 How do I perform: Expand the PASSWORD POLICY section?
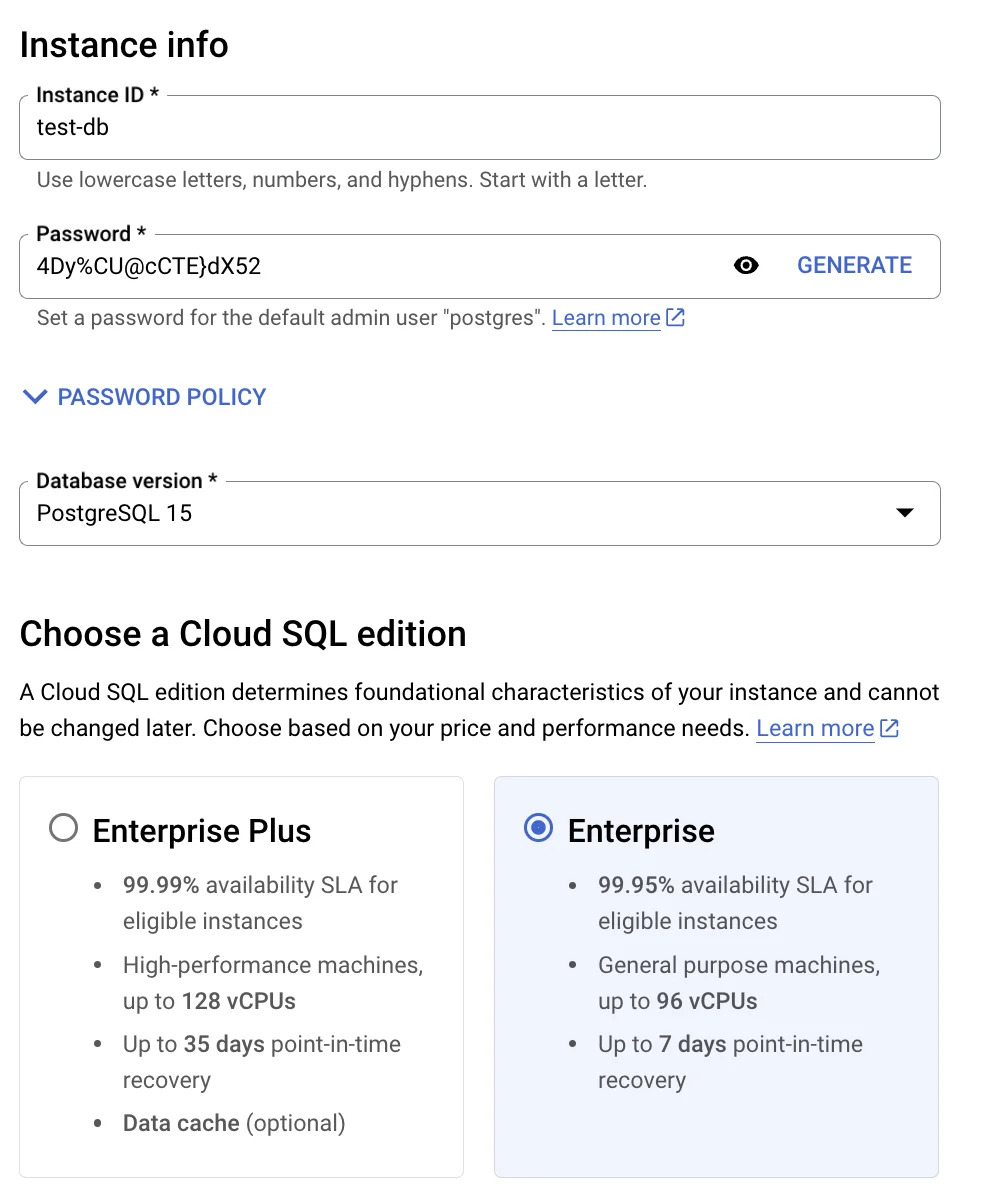[x=144, y=397]
